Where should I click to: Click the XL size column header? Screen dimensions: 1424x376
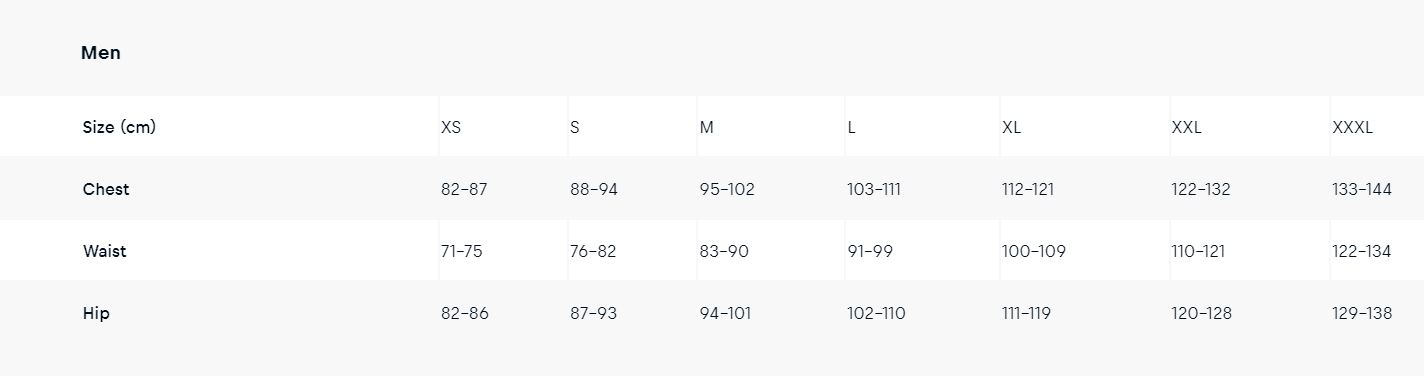point(1012,128)
